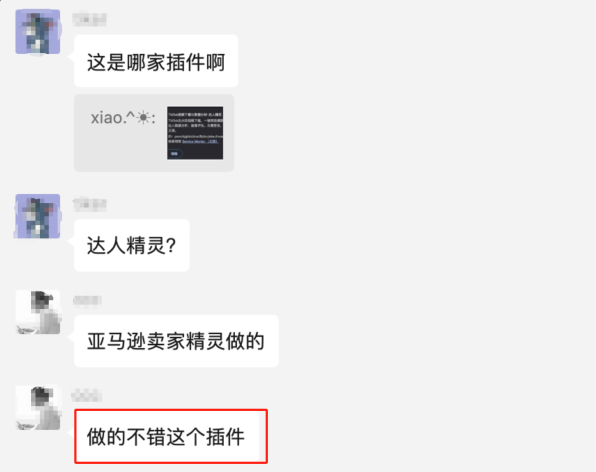596x472 pixels.
Task: Open the dark screenshot thumbnail in quote
Action: point(195,133)
